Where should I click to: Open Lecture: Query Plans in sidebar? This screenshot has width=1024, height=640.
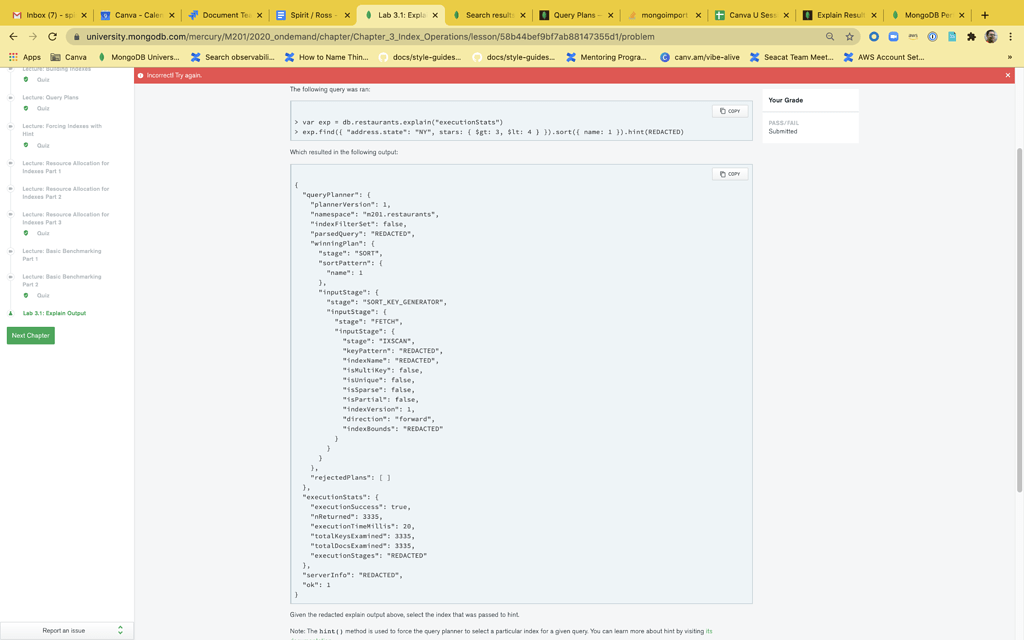(50, 97)
